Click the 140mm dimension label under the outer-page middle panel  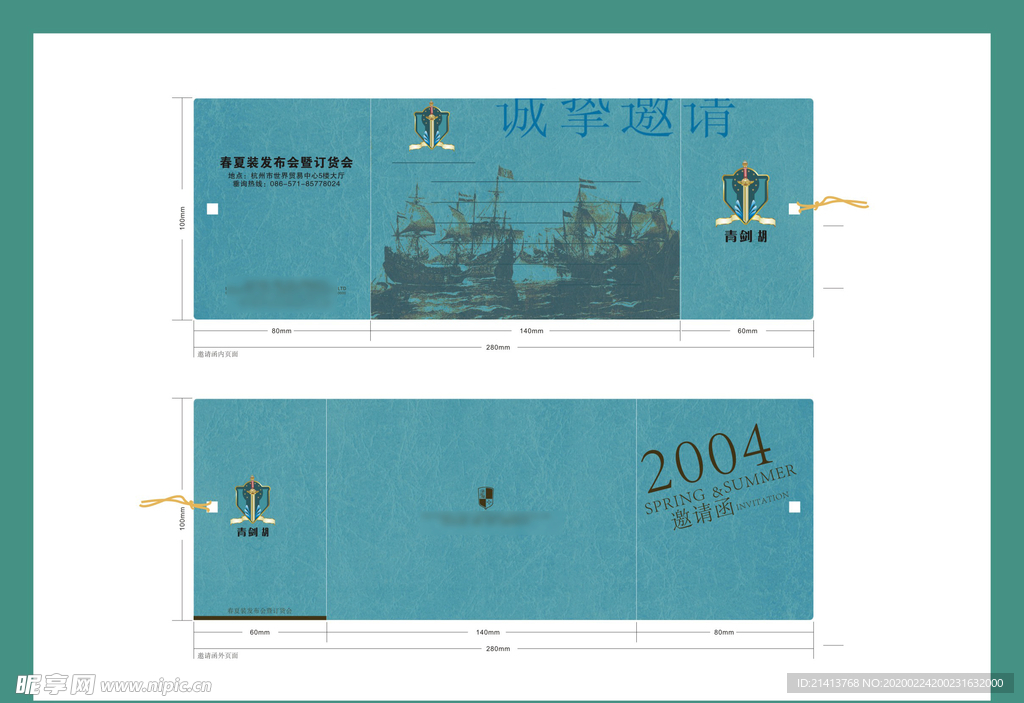[x=488, y=632]
